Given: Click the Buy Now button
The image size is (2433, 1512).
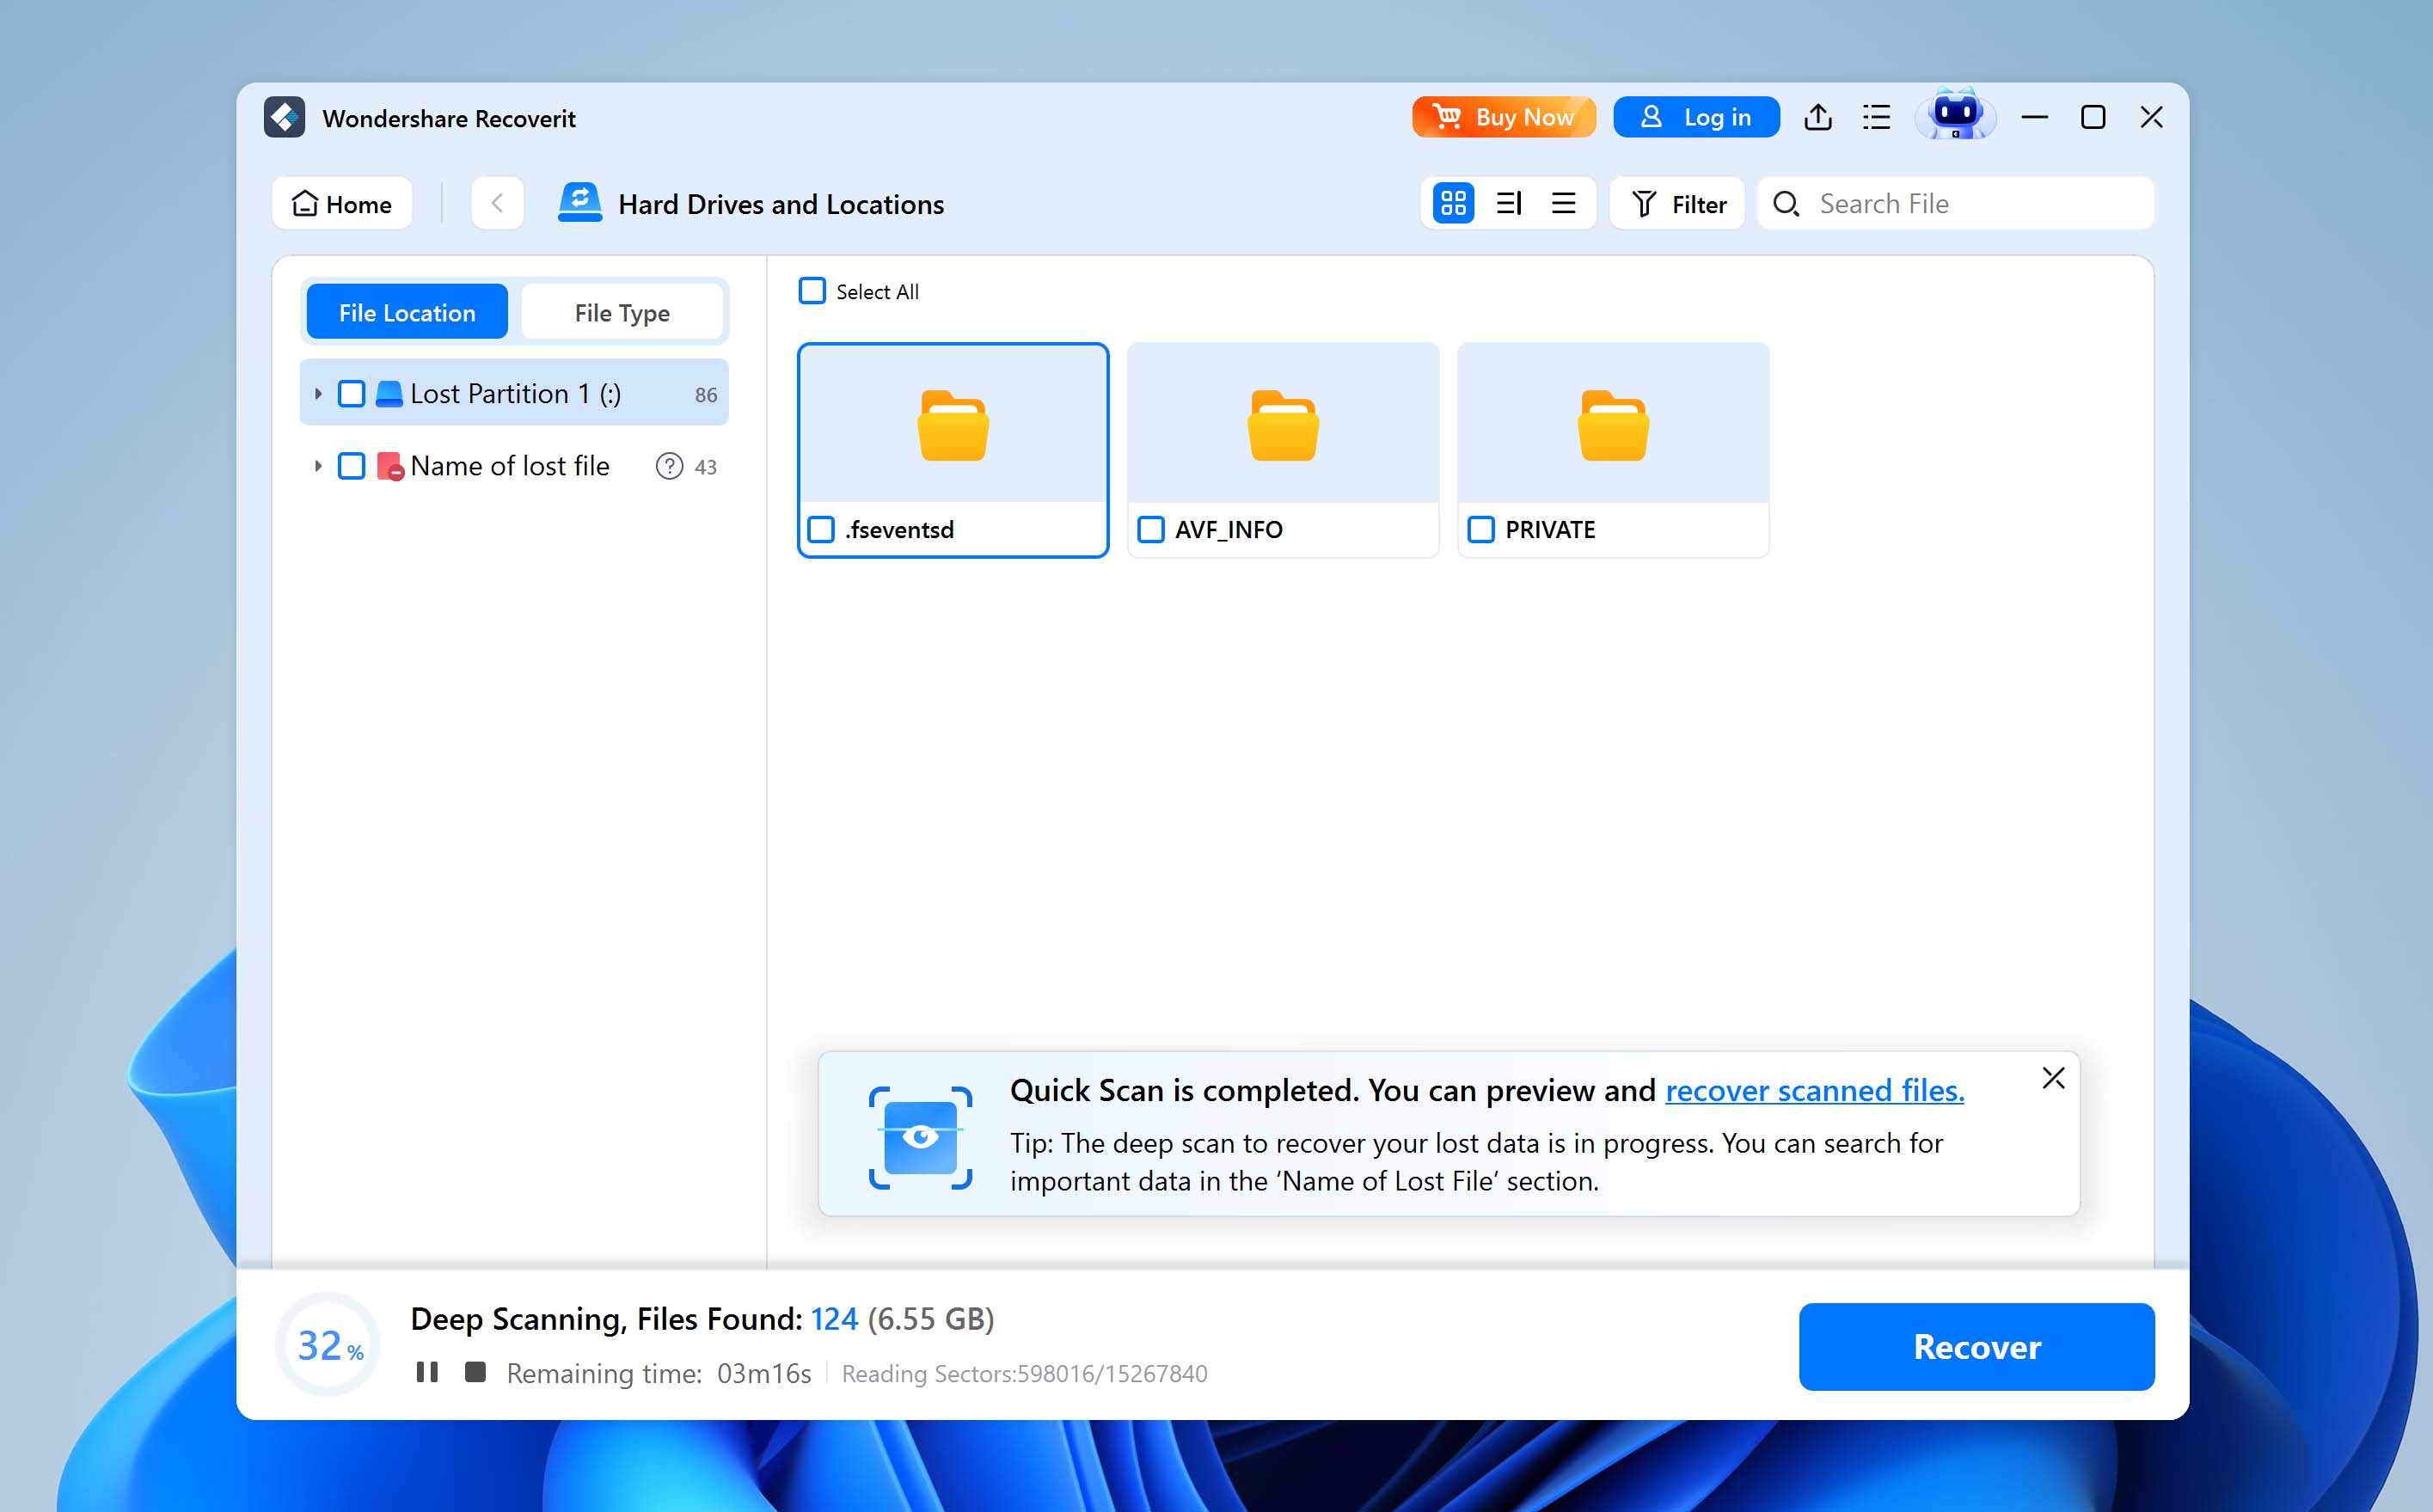Looking at the screenshot, I should coord(1504,117).
